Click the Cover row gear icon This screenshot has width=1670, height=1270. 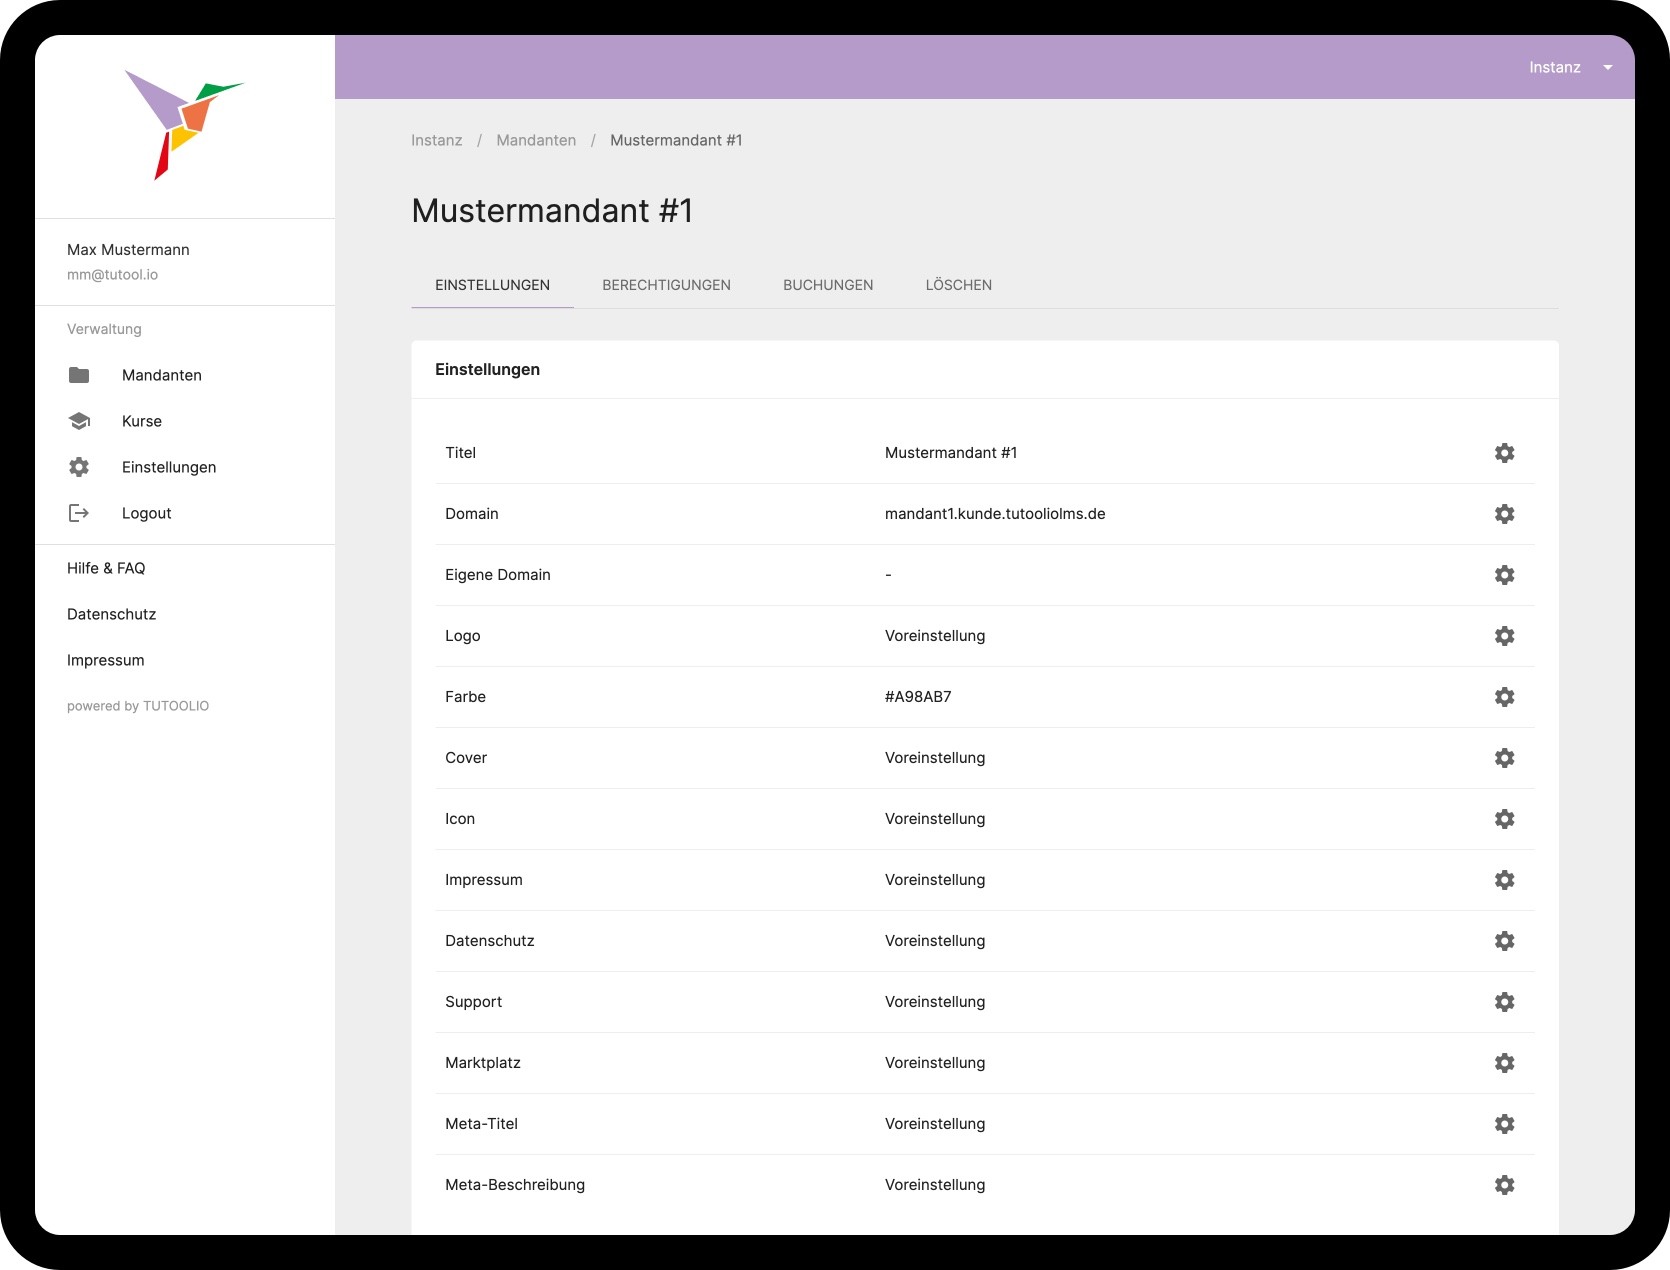click(1504, 758)
